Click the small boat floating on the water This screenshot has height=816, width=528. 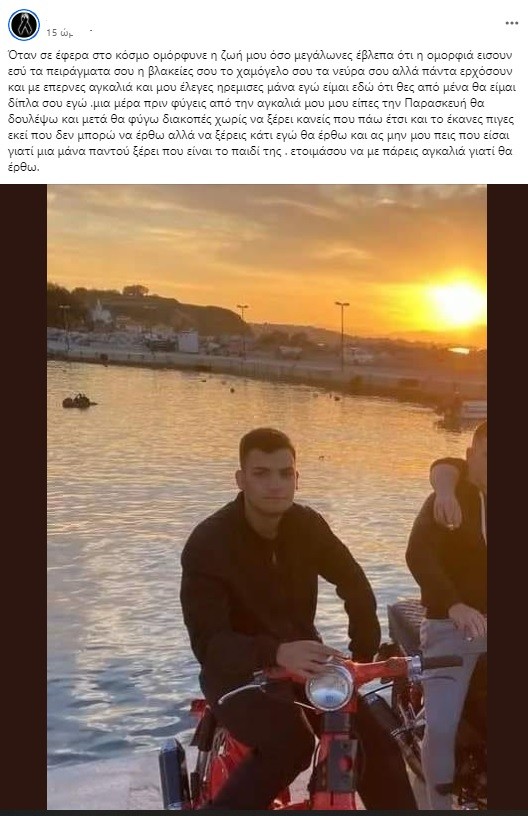79,401
